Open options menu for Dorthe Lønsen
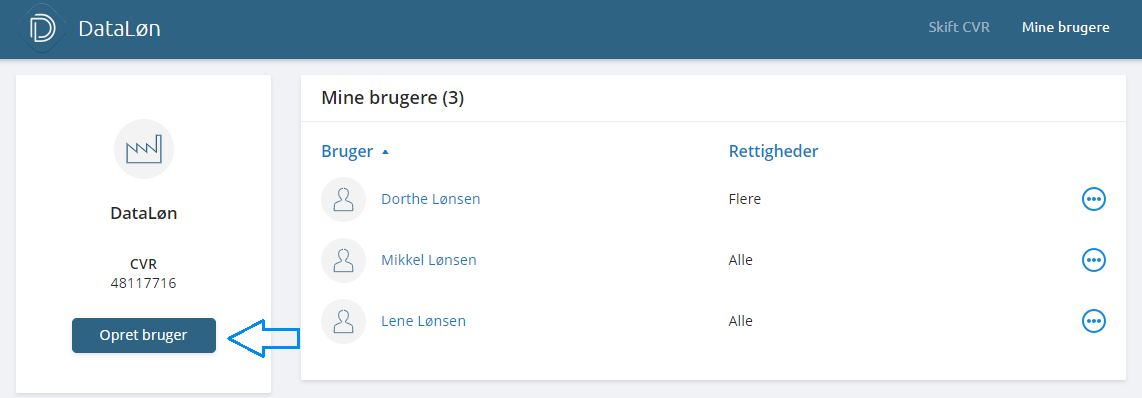 1093,199
